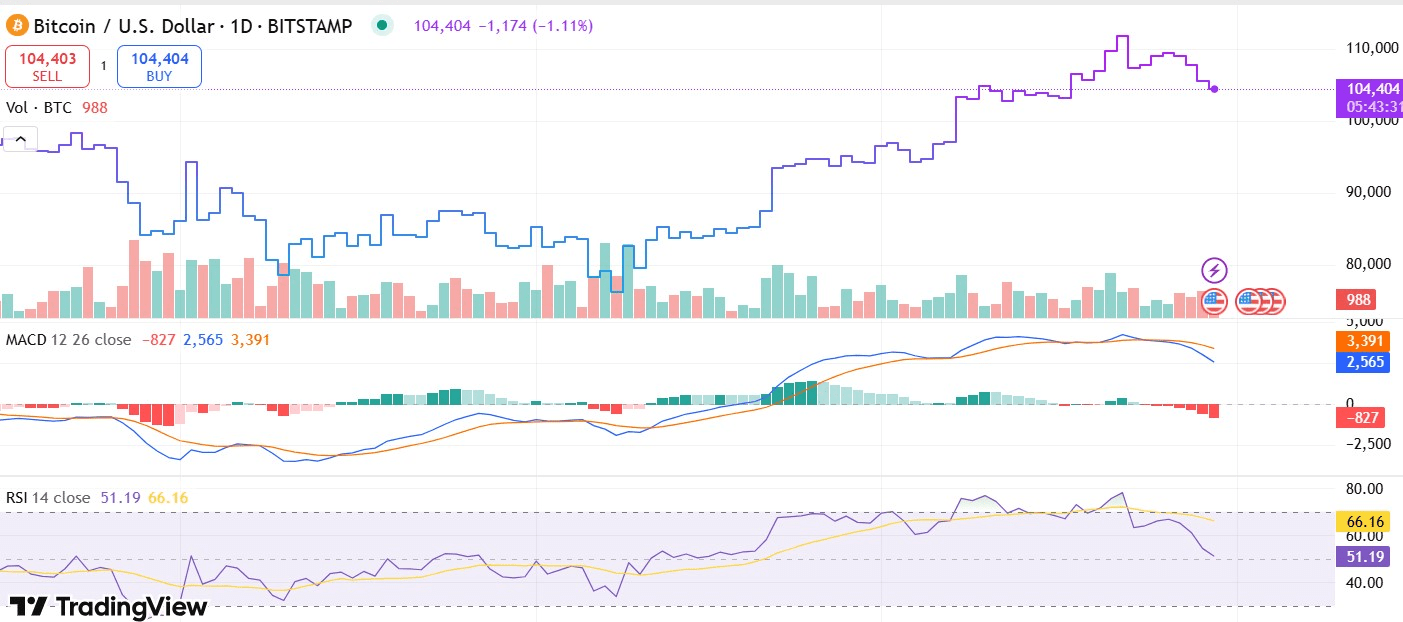1403x622 pixels.
Task: Click the green market status dot
Action: click(381, 24)
